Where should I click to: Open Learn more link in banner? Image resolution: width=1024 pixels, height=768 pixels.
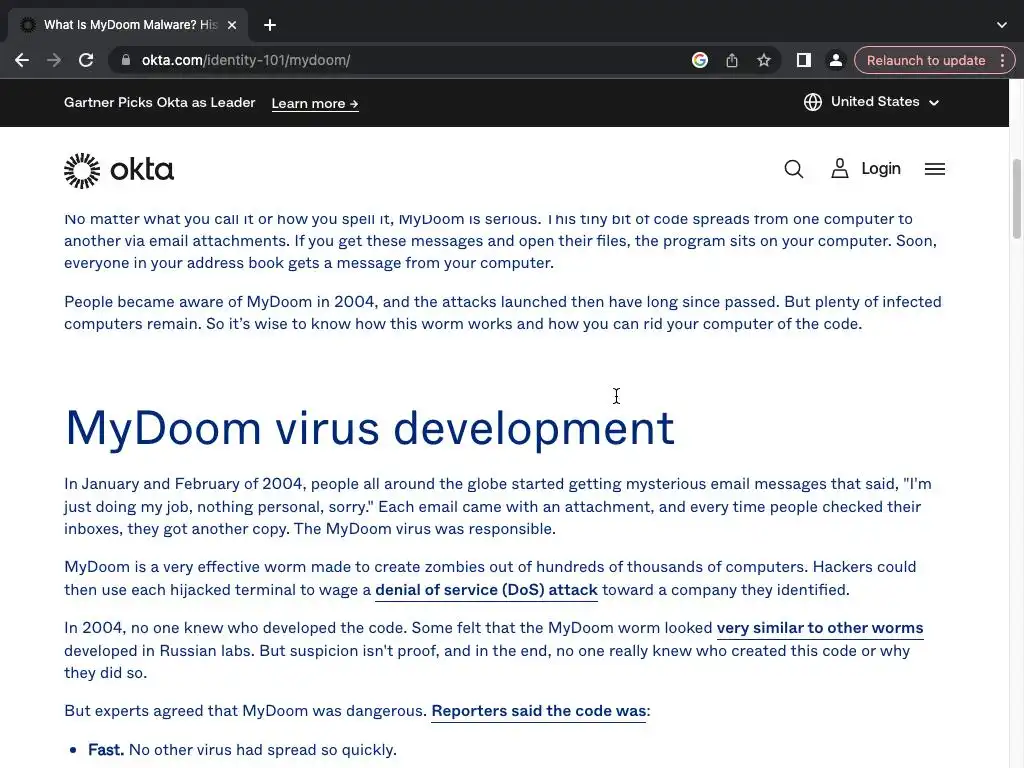click(x=315, y=103)
